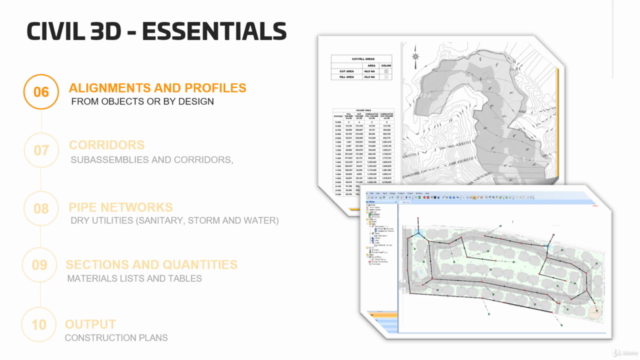This screenshot has width=640, height=360.
Task: Click the pond circle on pipe network map
Action: point(595,312)
